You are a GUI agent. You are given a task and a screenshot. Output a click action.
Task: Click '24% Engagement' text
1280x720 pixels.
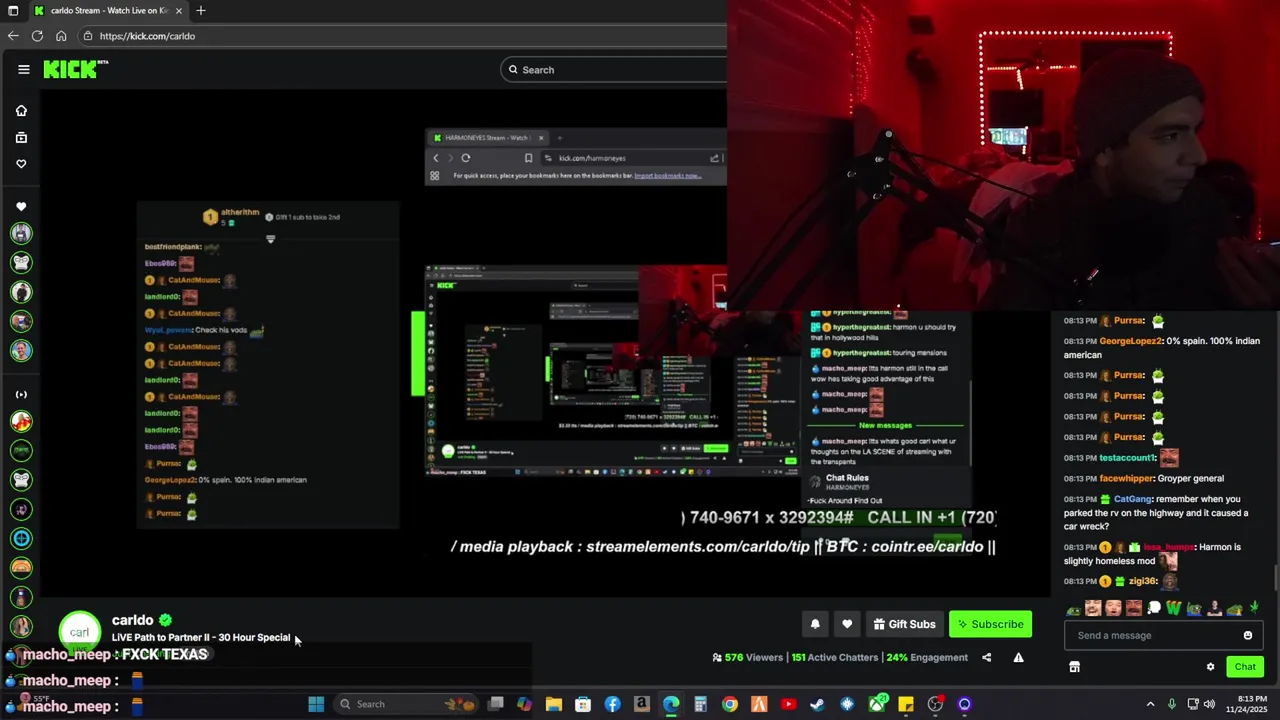tap(927, 657)
